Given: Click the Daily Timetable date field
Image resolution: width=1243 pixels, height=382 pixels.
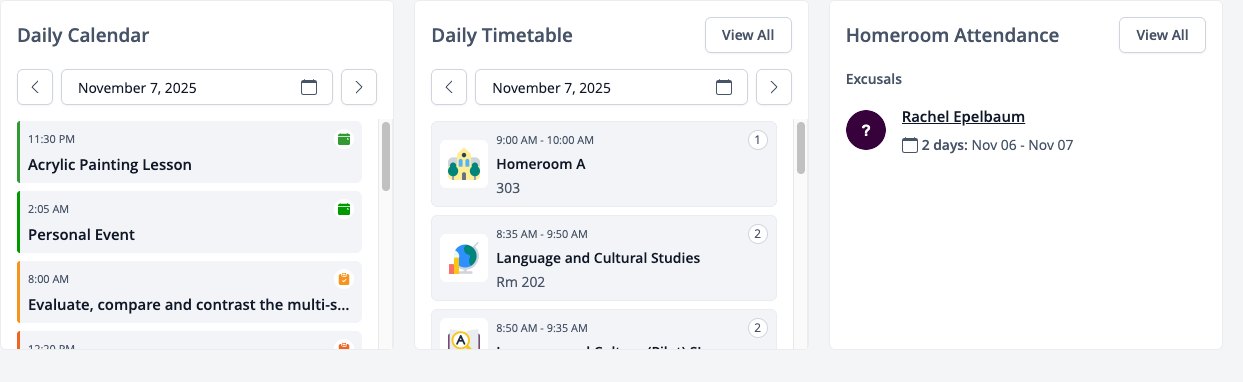Looking at the screenshot, I should (x=611, y=87).
